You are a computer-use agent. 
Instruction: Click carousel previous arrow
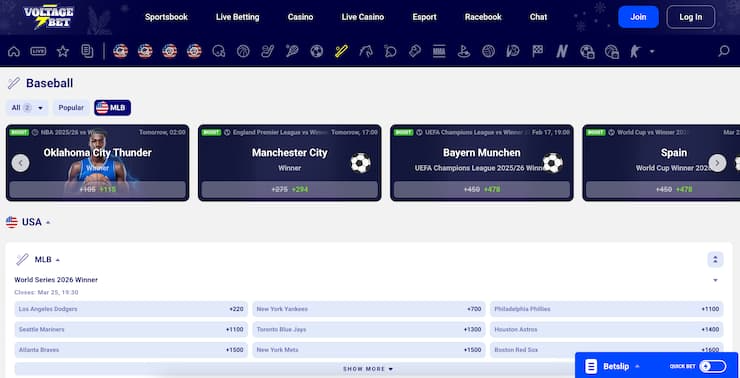point(20,163)
